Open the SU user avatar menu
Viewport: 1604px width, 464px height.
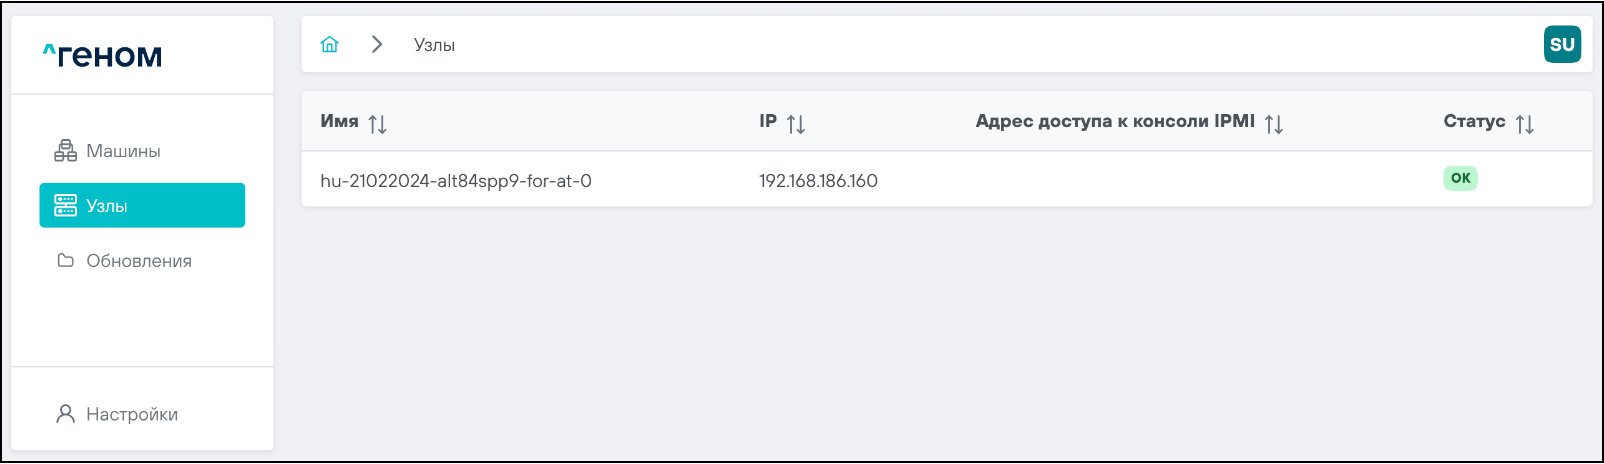click(x=1562, y=45)
